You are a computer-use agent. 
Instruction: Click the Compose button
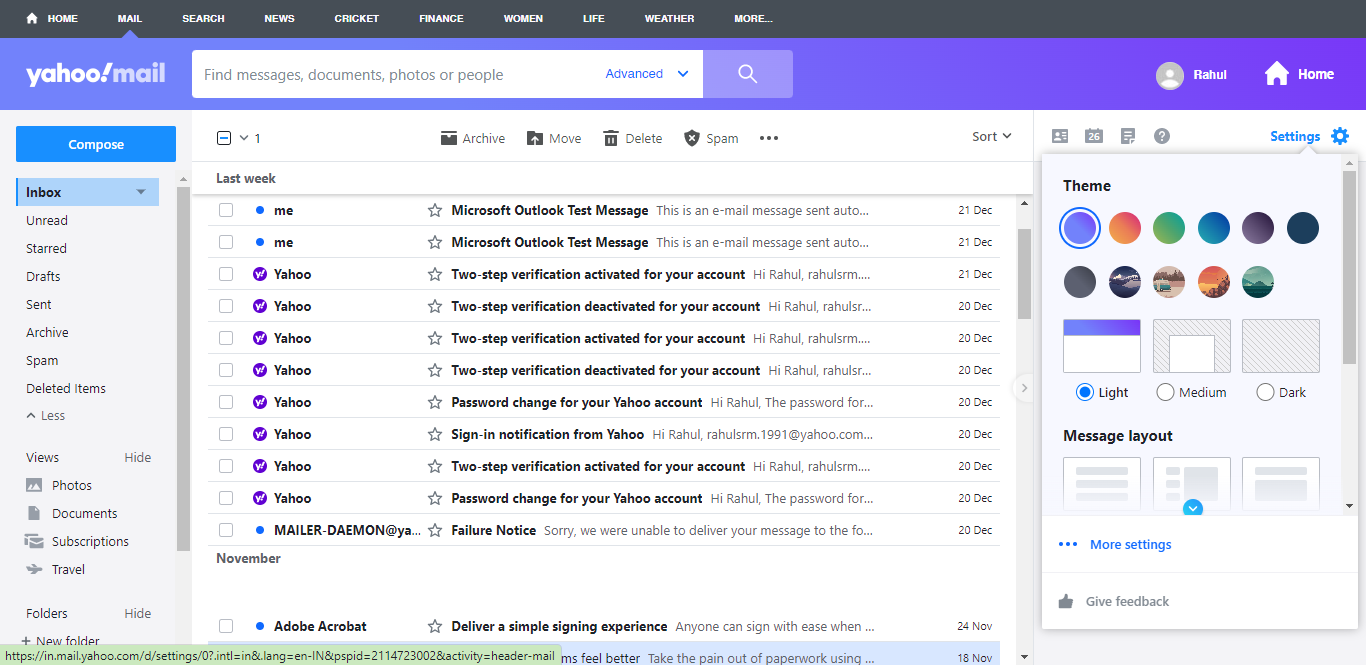pos(96,144)
